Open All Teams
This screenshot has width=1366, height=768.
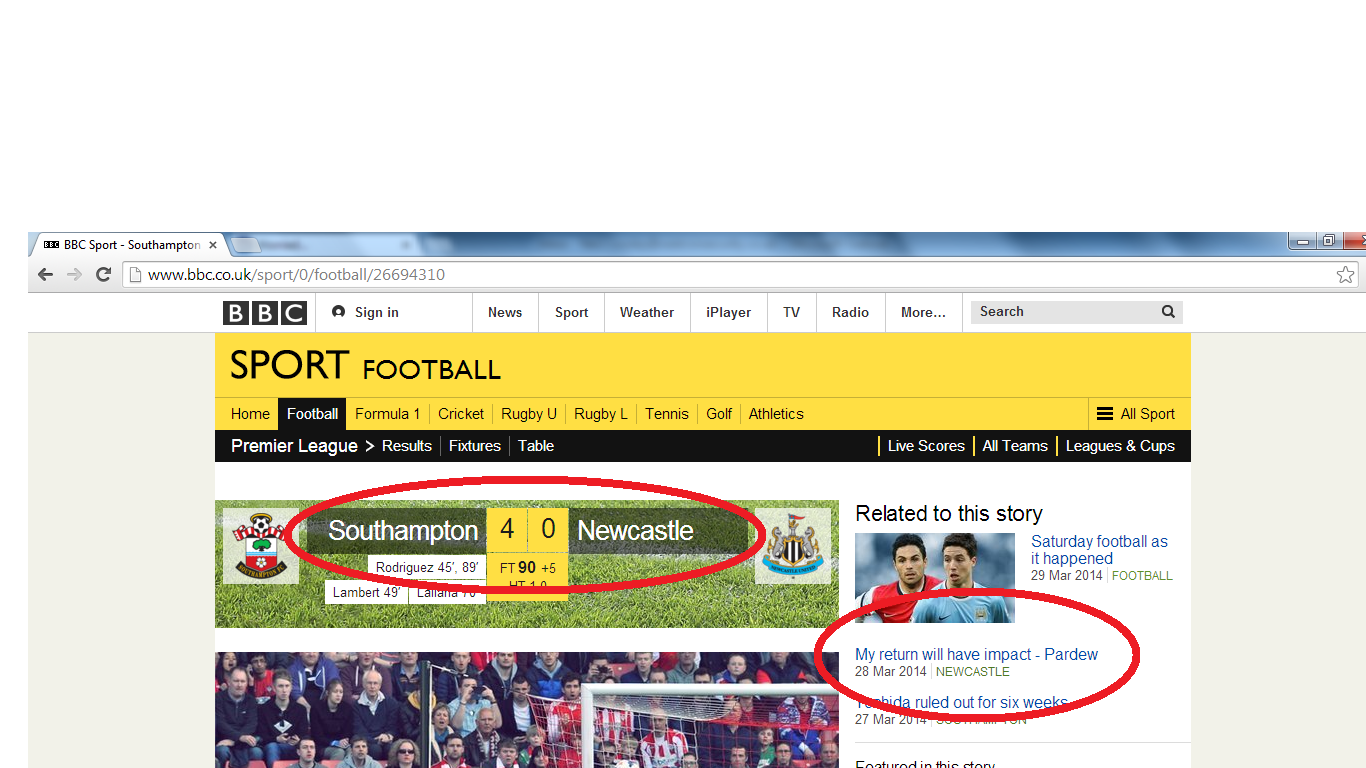point(1015,446)
